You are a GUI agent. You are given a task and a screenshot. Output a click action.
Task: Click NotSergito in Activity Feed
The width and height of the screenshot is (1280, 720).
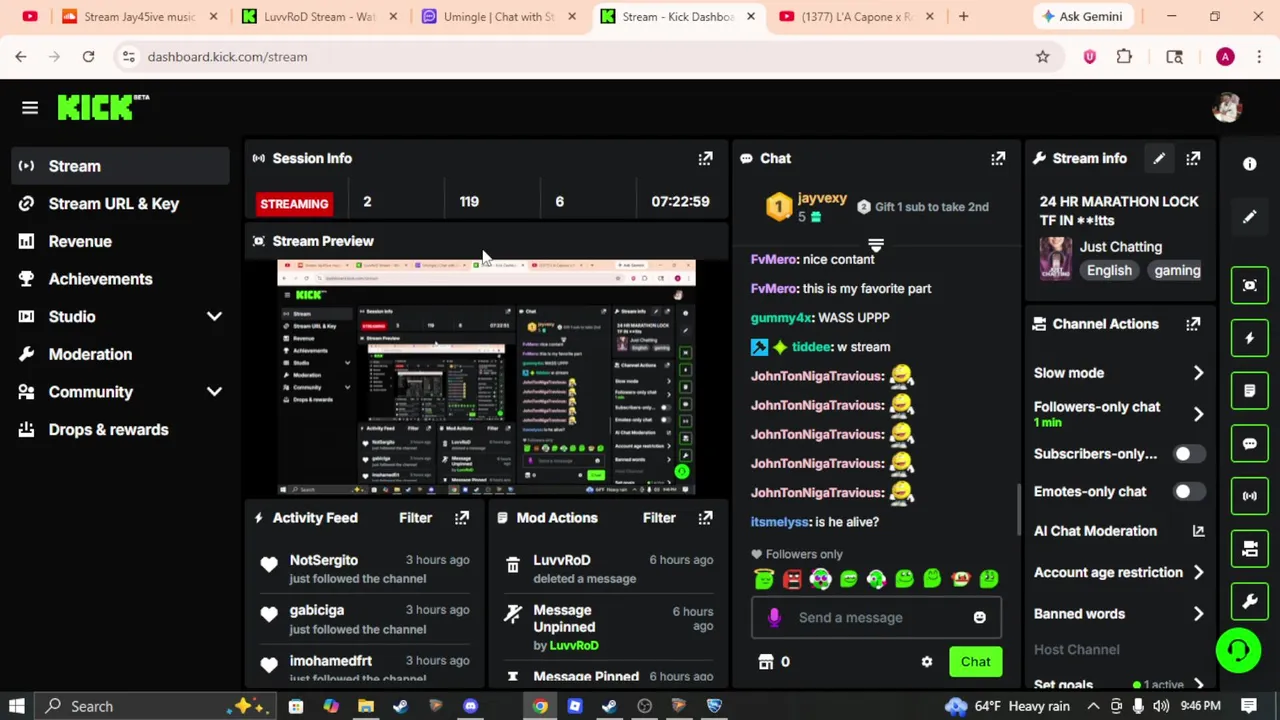323,560
